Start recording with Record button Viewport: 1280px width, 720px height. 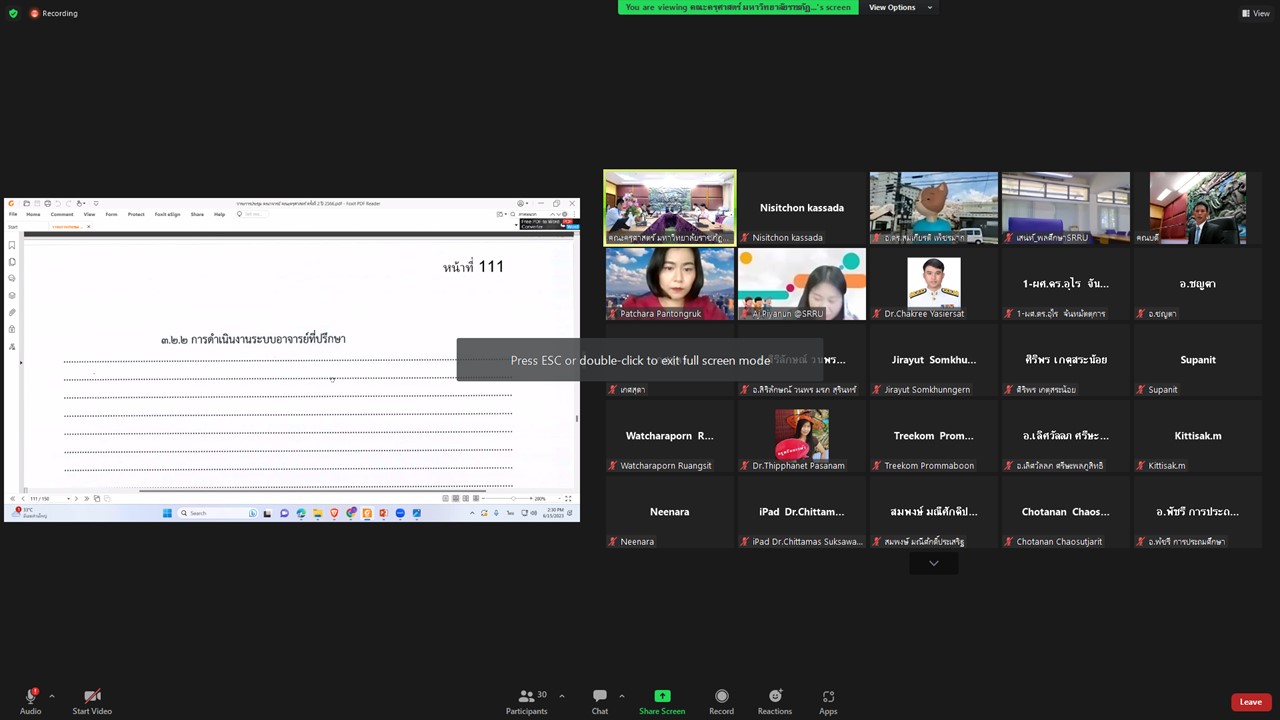tap(721, 697)
